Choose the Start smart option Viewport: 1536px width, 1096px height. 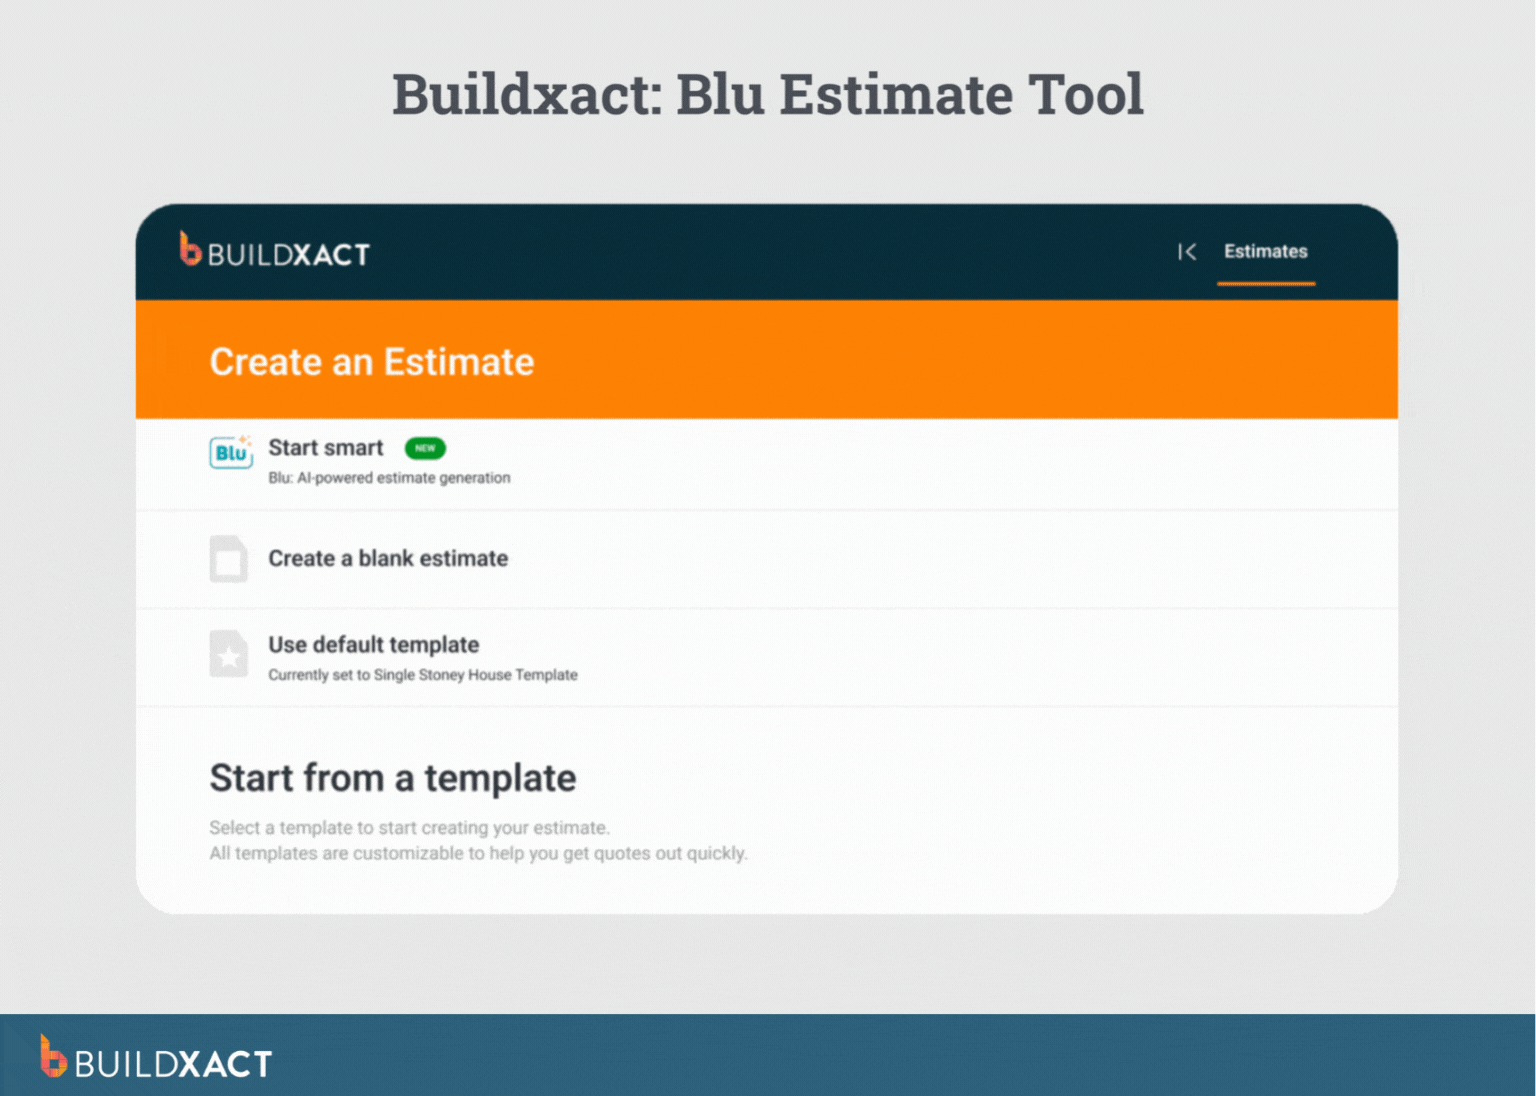coord(325,447)
